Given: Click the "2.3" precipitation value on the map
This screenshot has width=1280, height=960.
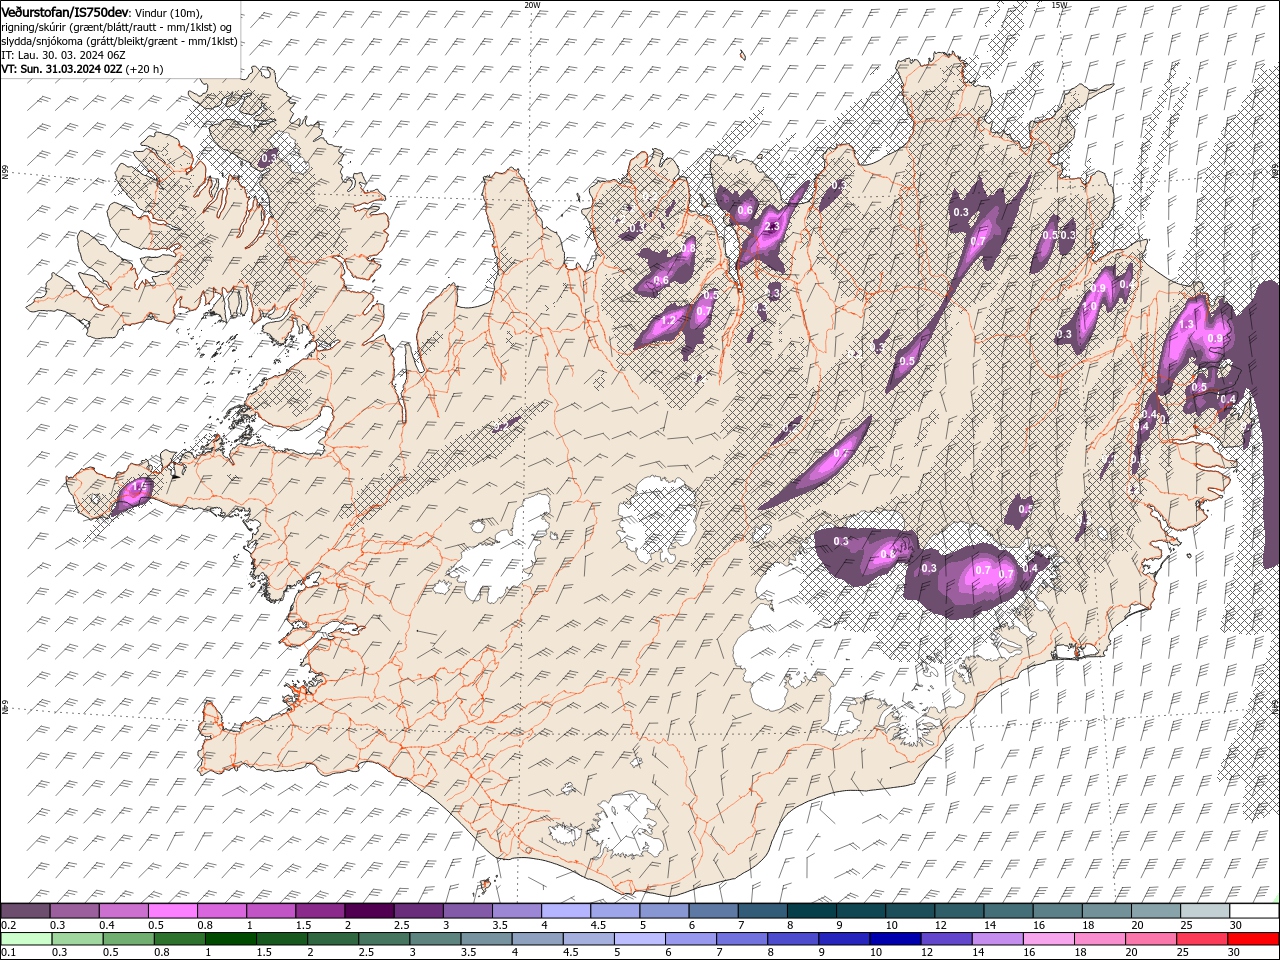Looking at the screenshot, I should click(x=771, y=227).
